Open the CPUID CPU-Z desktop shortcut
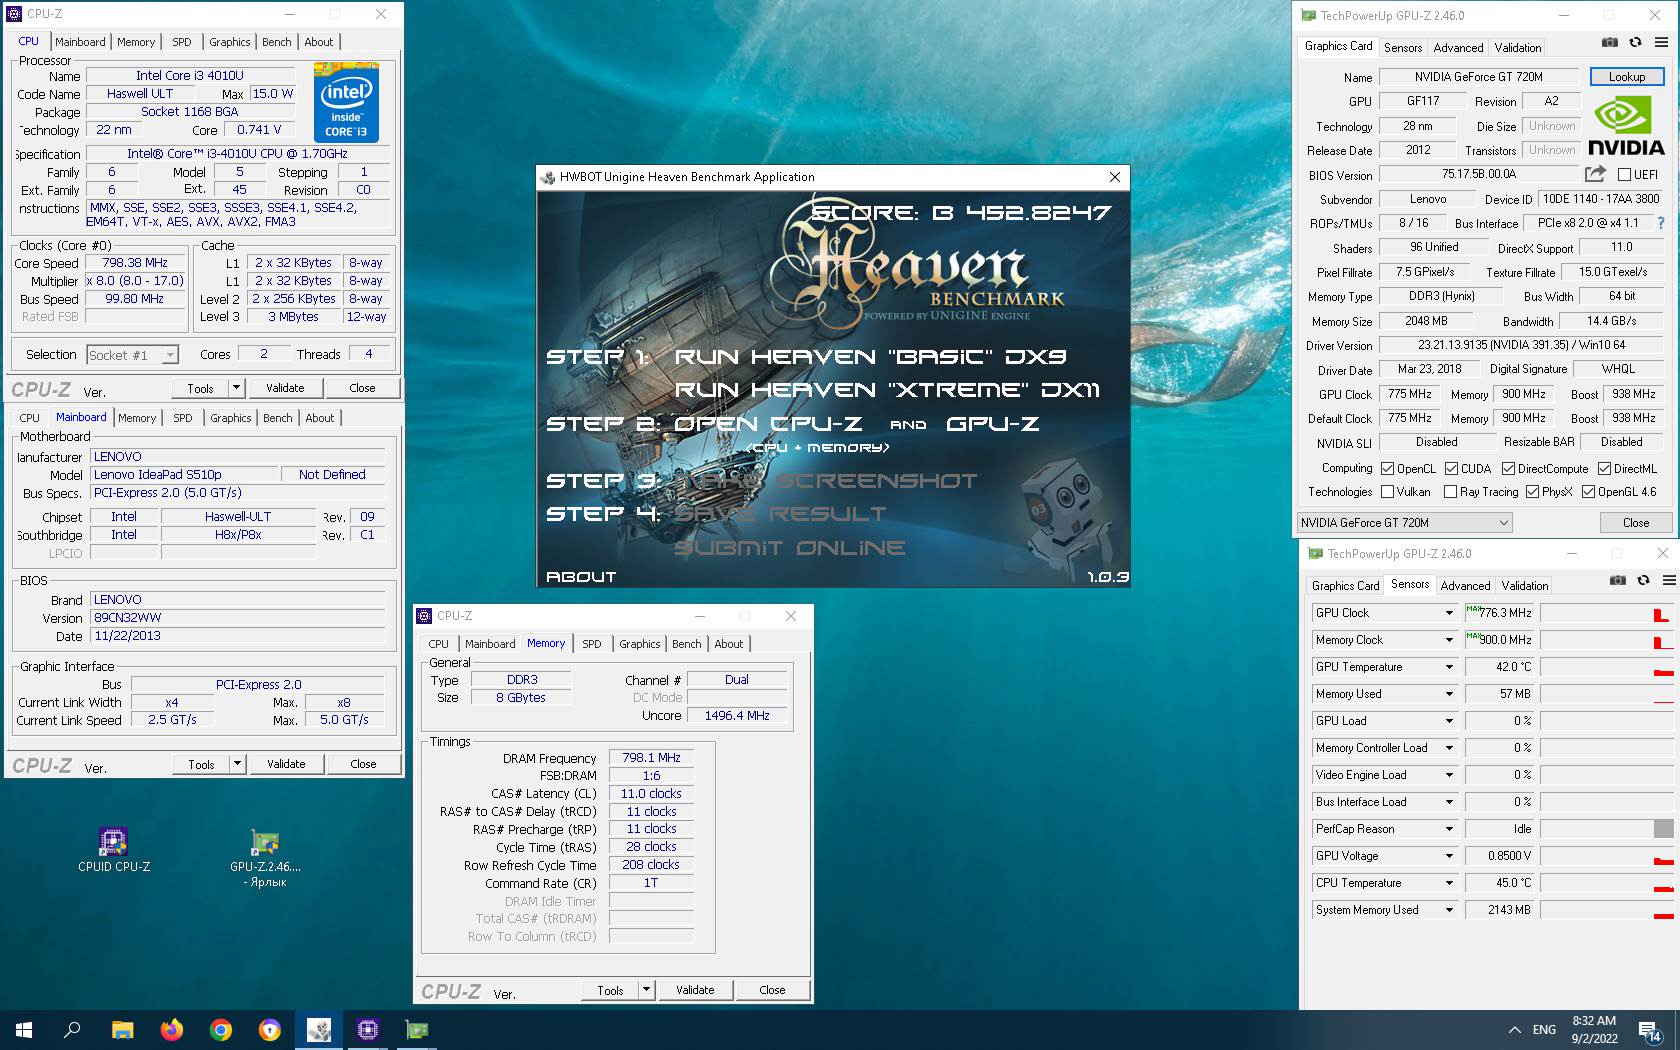This screenshot has width=1680, height=1050. click(x=114, y=851)
